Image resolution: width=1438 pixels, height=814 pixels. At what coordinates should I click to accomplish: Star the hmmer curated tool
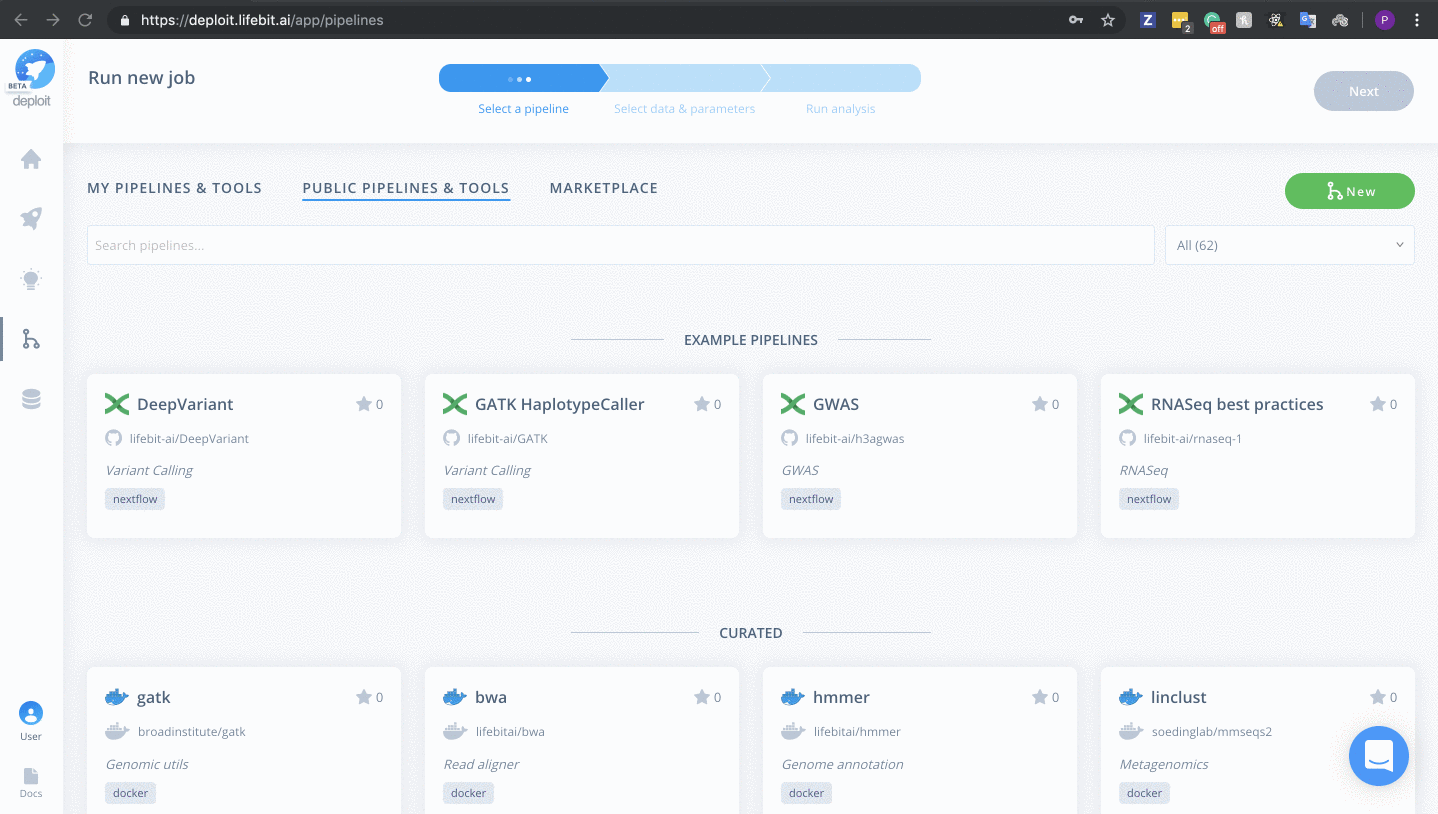(x=1039, y=697)
